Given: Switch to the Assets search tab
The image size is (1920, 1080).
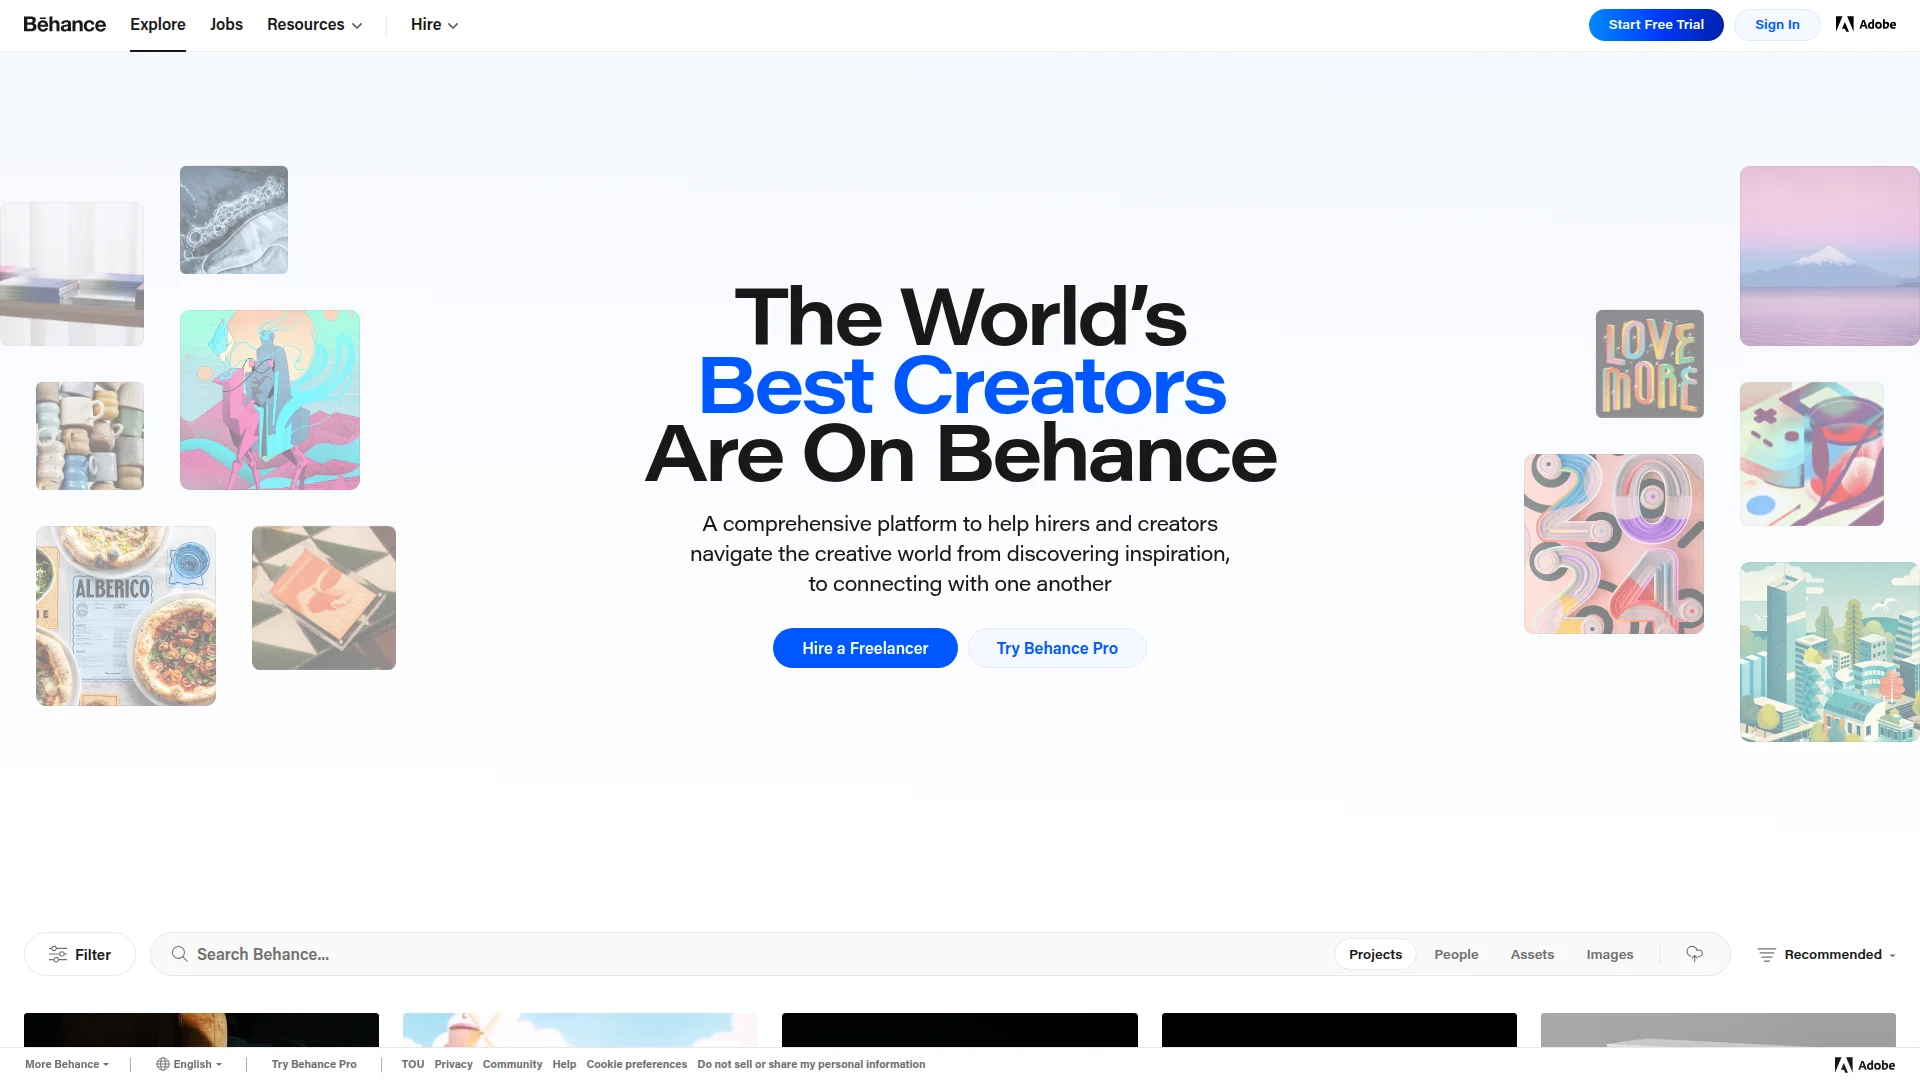Looking at the screenshot, I should click(x=1532, y=954).
